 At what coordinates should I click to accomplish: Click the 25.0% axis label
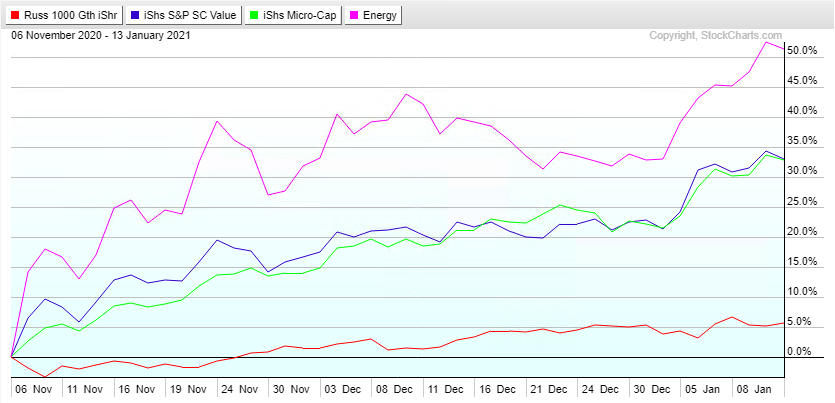click(803, 202)
